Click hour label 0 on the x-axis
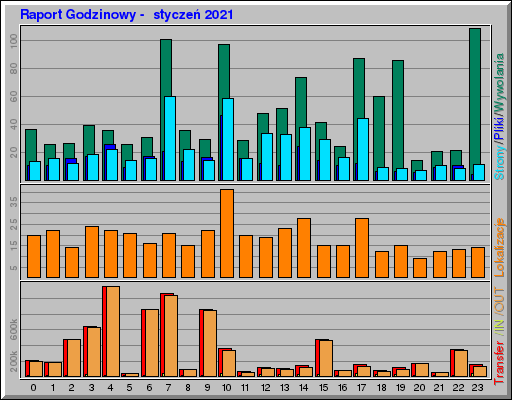The width and height of the screenshot is (512, 400). click(x=33, y=388)
